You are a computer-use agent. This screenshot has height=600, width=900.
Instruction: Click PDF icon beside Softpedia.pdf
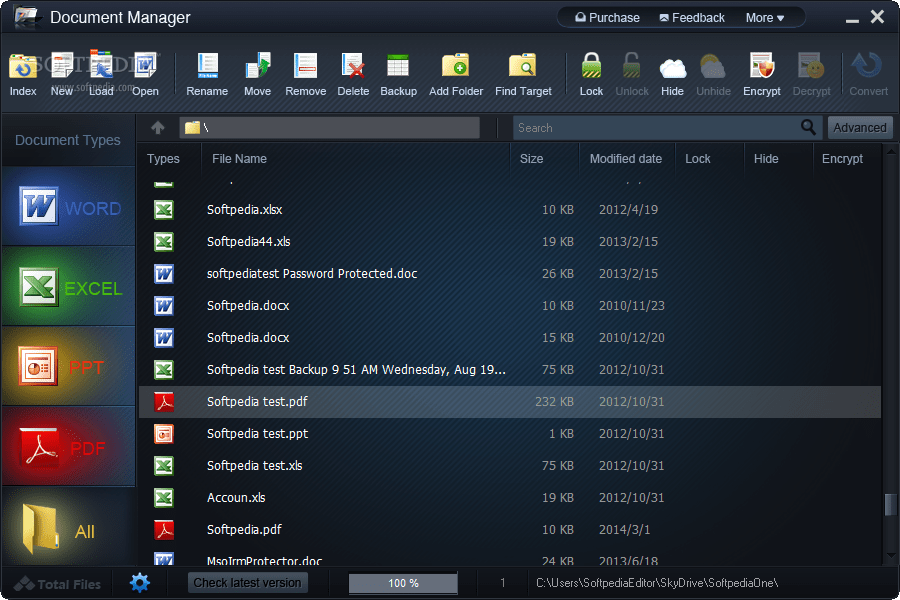click(164, 530)
